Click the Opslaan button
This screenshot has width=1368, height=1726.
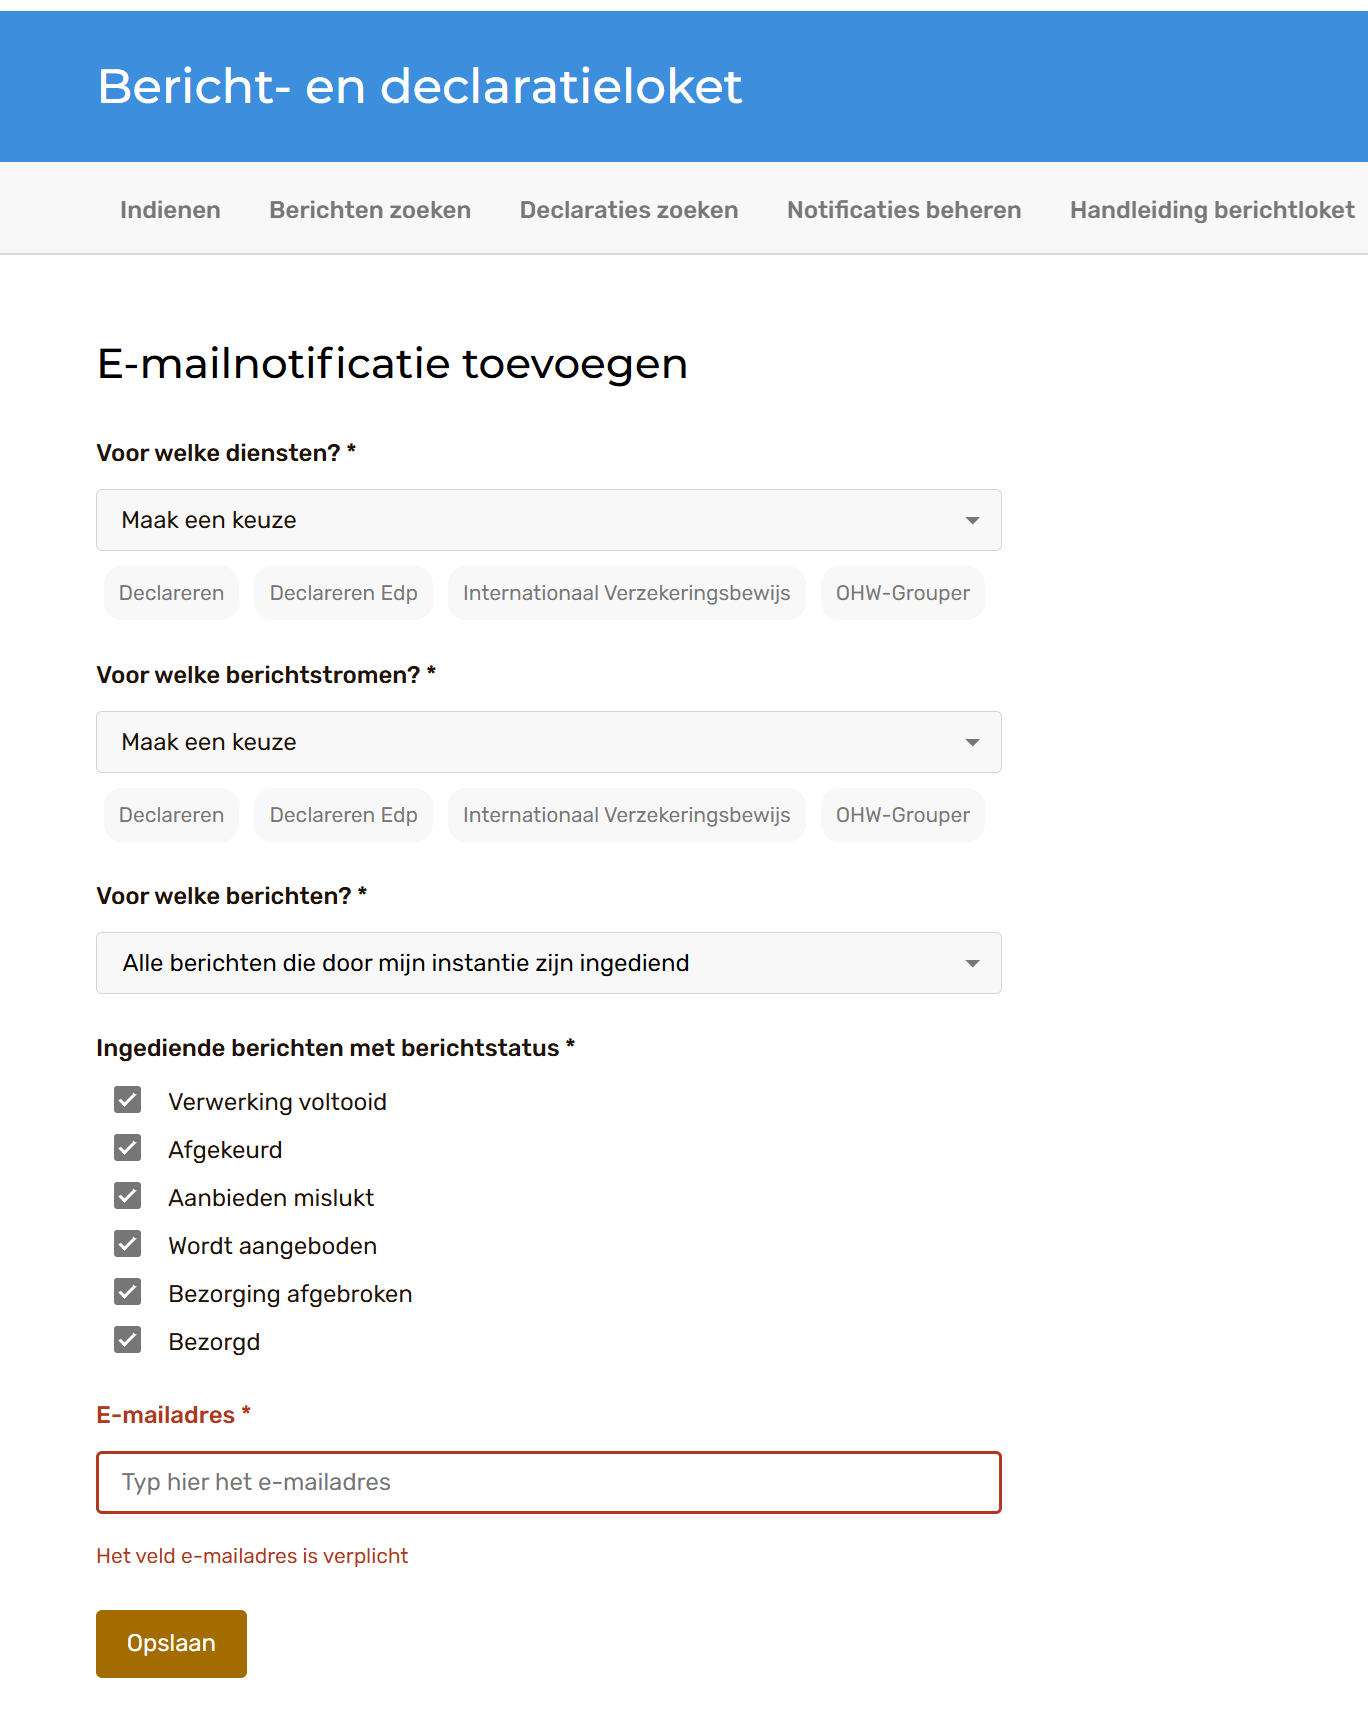click(171, 1643)
